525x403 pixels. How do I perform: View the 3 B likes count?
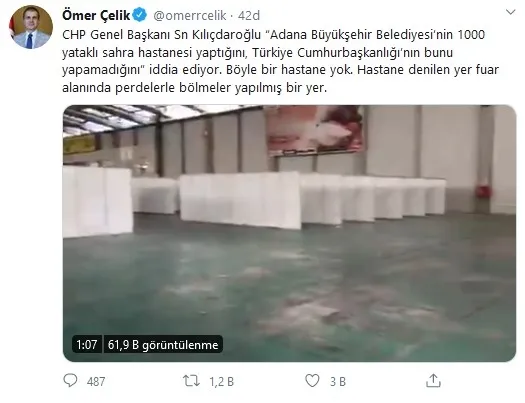(338, 382)
